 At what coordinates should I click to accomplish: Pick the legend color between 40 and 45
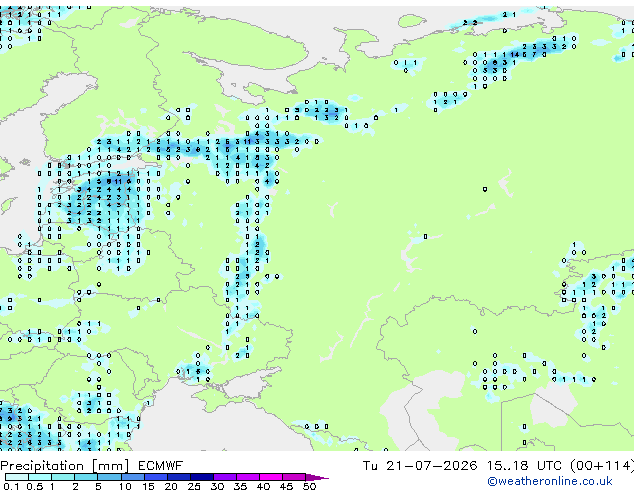pyautogui.click(x=271, y=477)
